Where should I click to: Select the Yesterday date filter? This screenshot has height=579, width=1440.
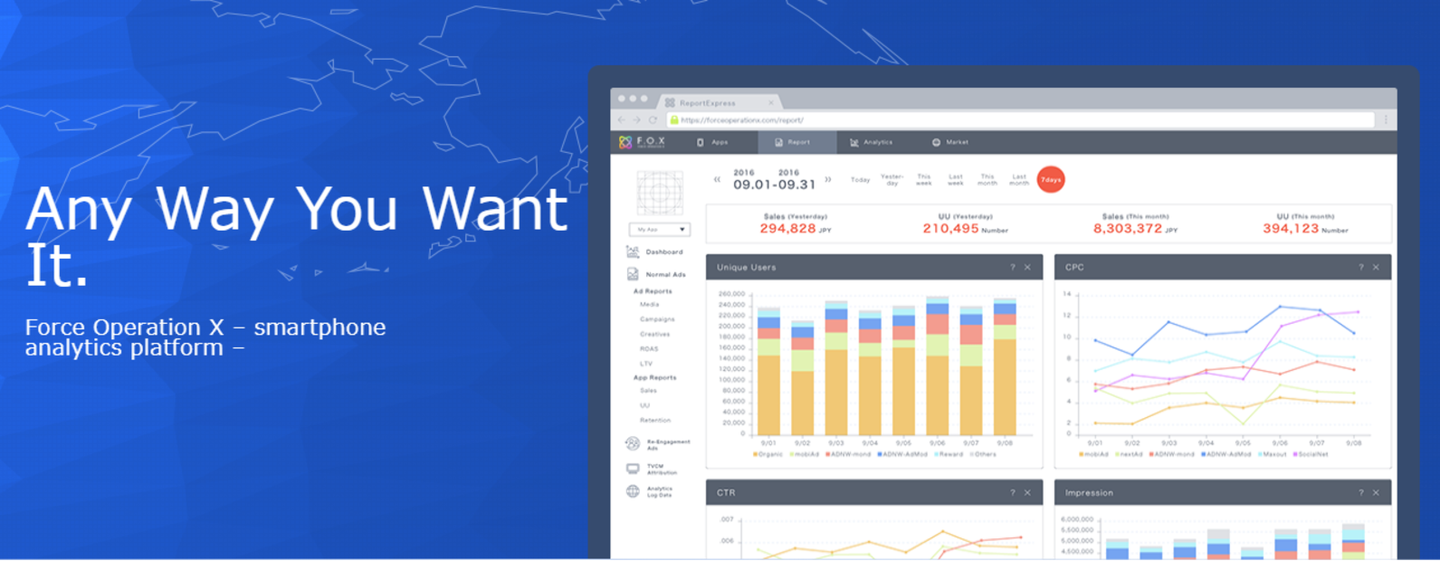pyautogui.click(x=892, y=180)
